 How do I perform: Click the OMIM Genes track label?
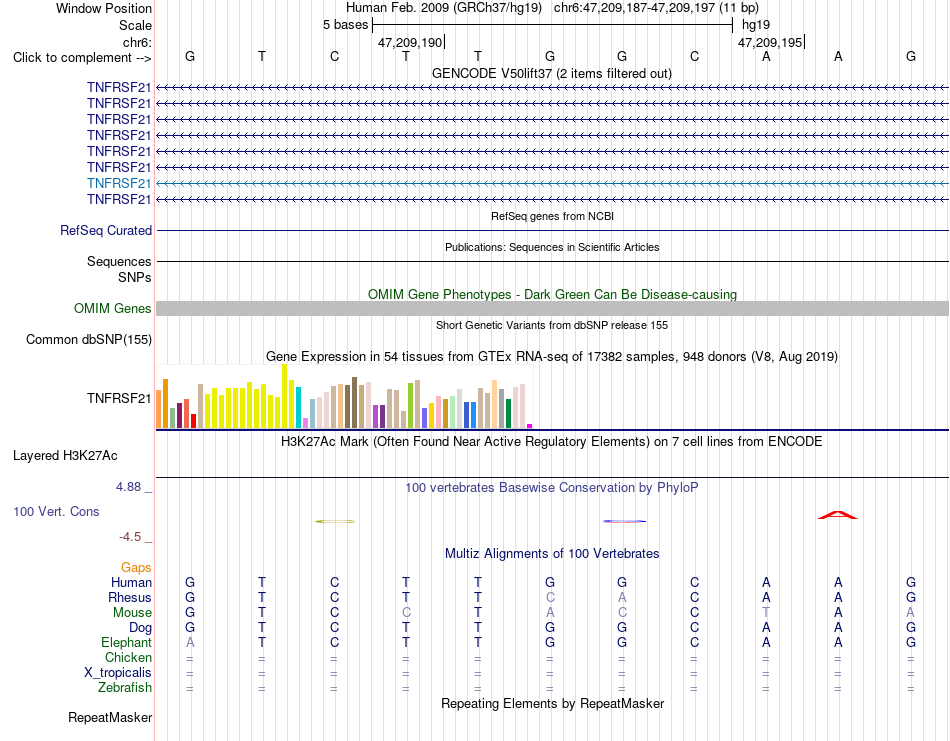(112, 308)
